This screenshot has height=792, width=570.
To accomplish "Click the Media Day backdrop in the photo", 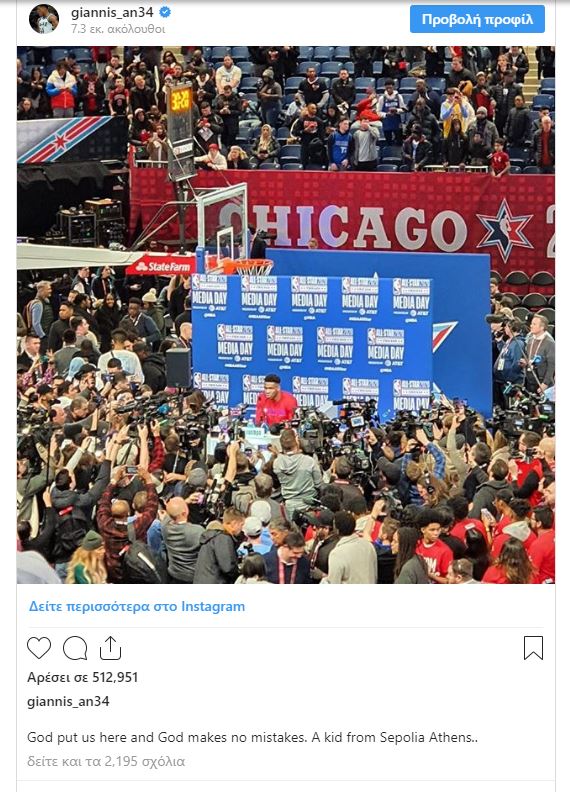I will pyautogui.click(x=312, y=340).
